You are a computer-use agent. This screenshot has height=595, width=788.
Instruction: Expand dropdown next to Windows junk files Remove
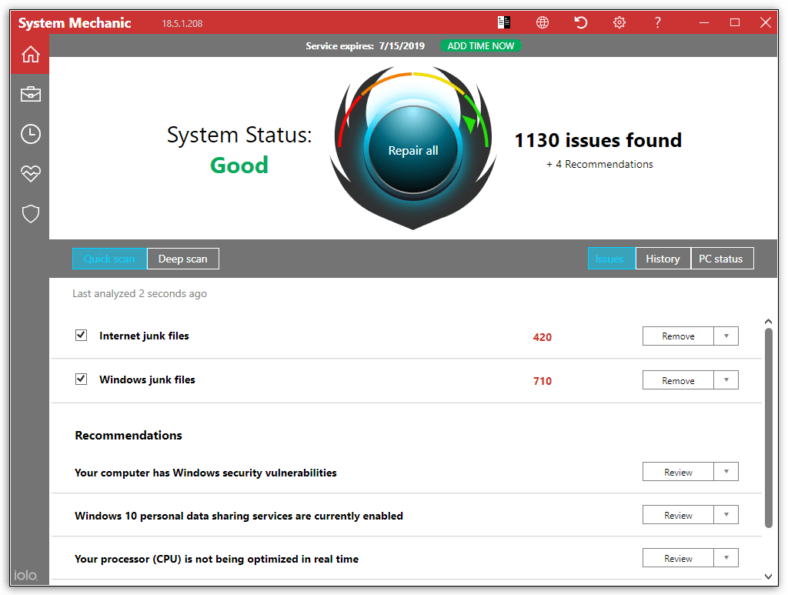click(x=726, y=380)
